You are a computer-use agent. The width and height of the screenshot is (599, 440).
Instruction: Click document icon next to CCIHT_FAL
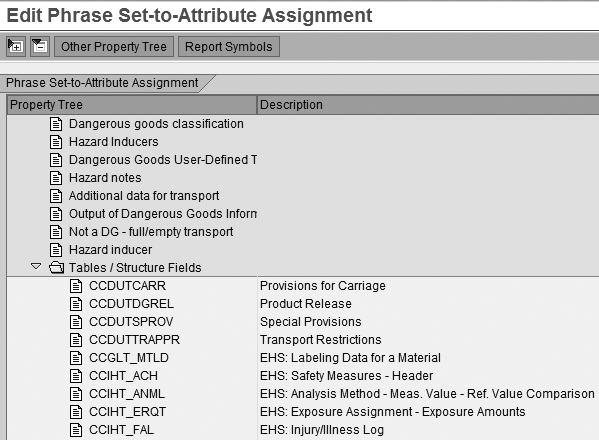pyautogui.click(x=76, y=430)
